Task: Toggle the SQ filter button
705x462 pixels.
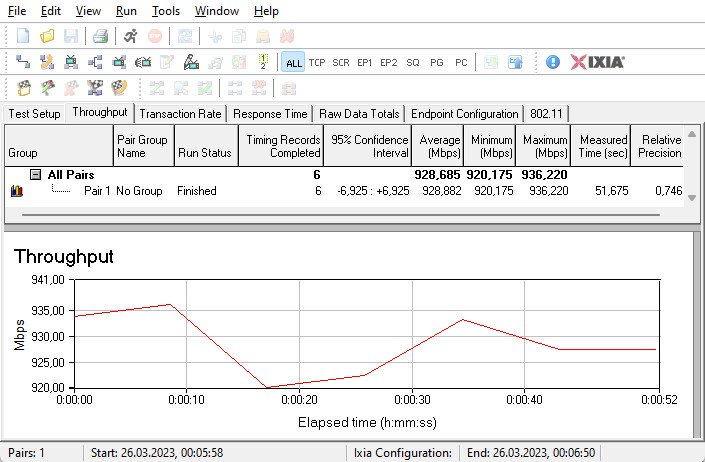Action: coord(413,62)
